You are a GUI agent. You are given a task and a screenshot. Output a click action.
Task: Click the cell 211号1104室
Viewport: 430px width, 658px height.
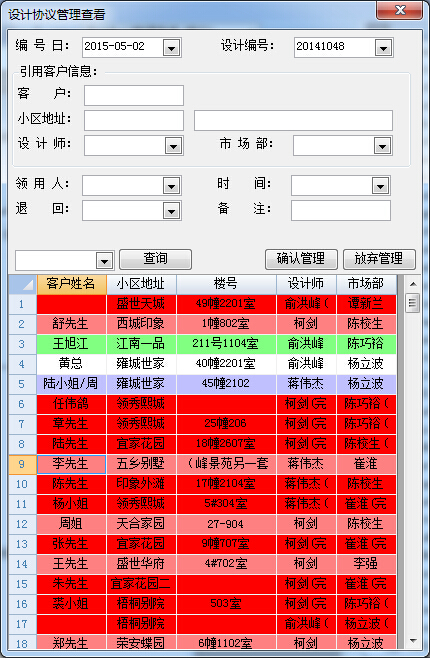pos(226,344)
